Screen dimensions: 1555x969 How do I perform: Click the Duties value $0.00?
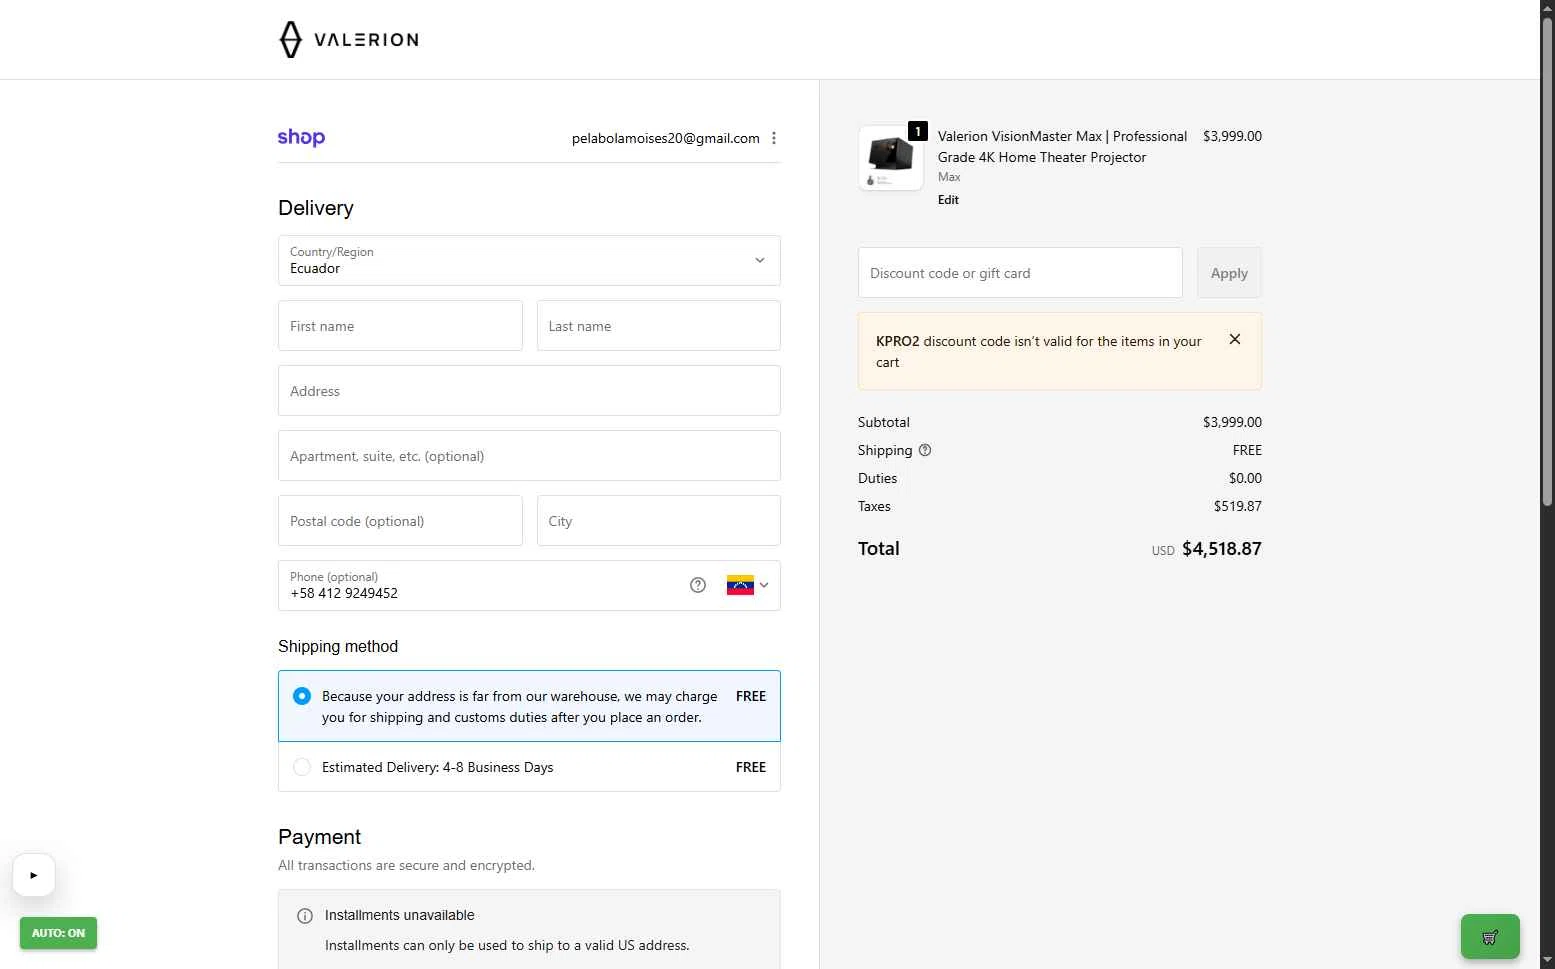(1245, 479)
